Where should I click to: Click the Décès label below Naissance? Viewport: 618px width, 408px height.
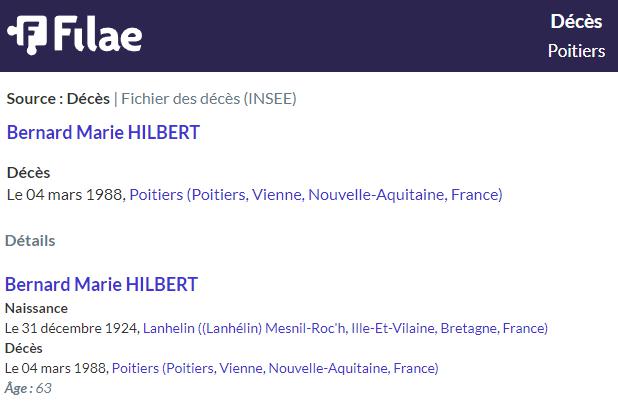(24, 348)
